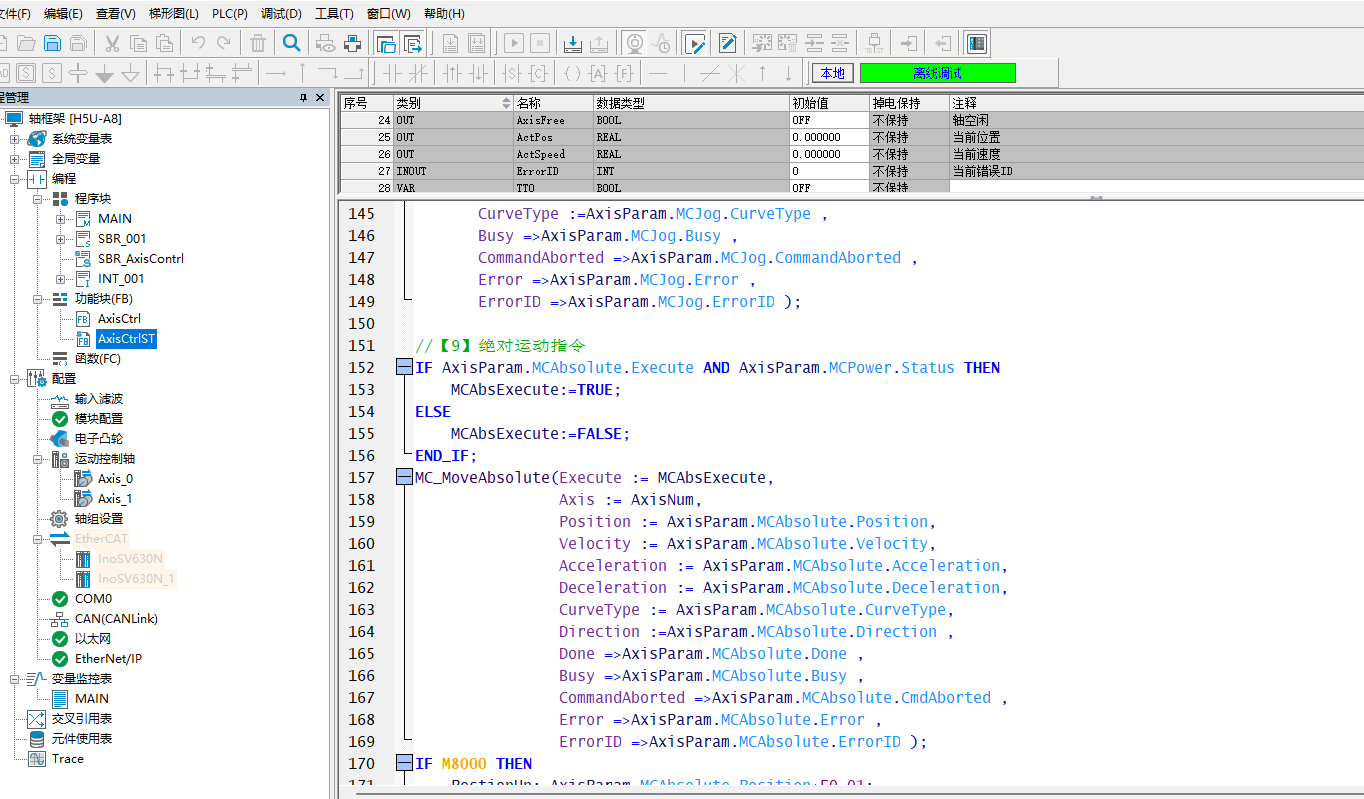The height and width of the screenshot is (799, 1364).
Task: Click the online edit play-pencil icon
Action: (695, 43)
